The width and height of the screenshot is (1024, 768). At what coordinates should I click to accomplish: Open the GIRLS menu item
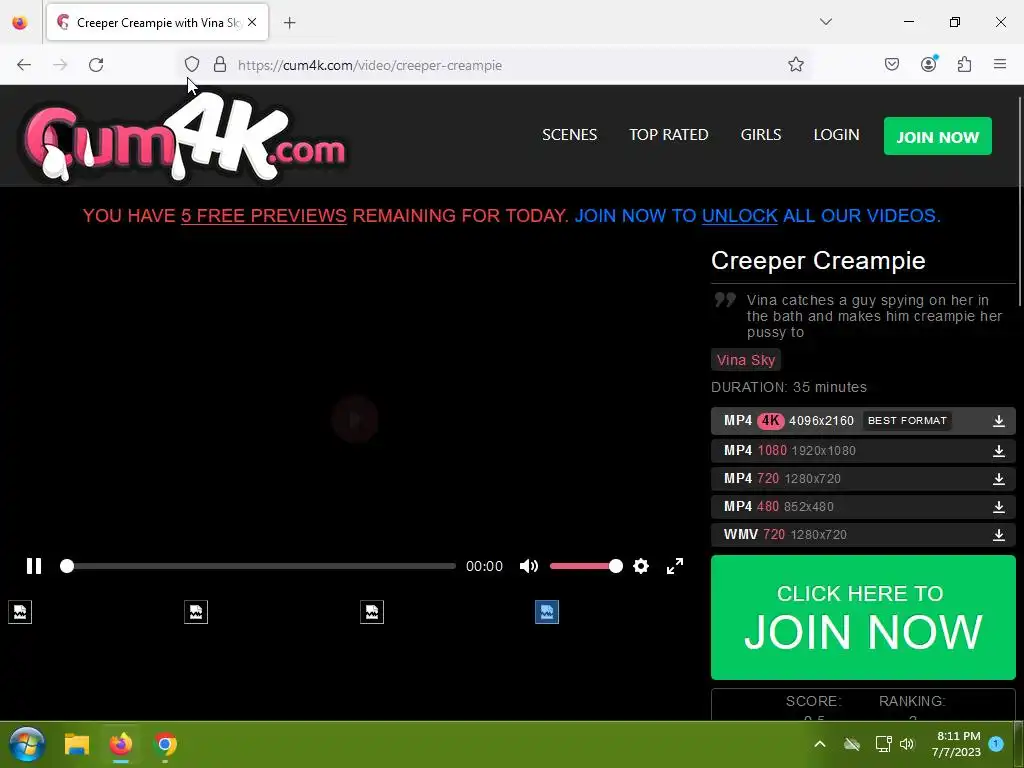(x=761, y=135)
